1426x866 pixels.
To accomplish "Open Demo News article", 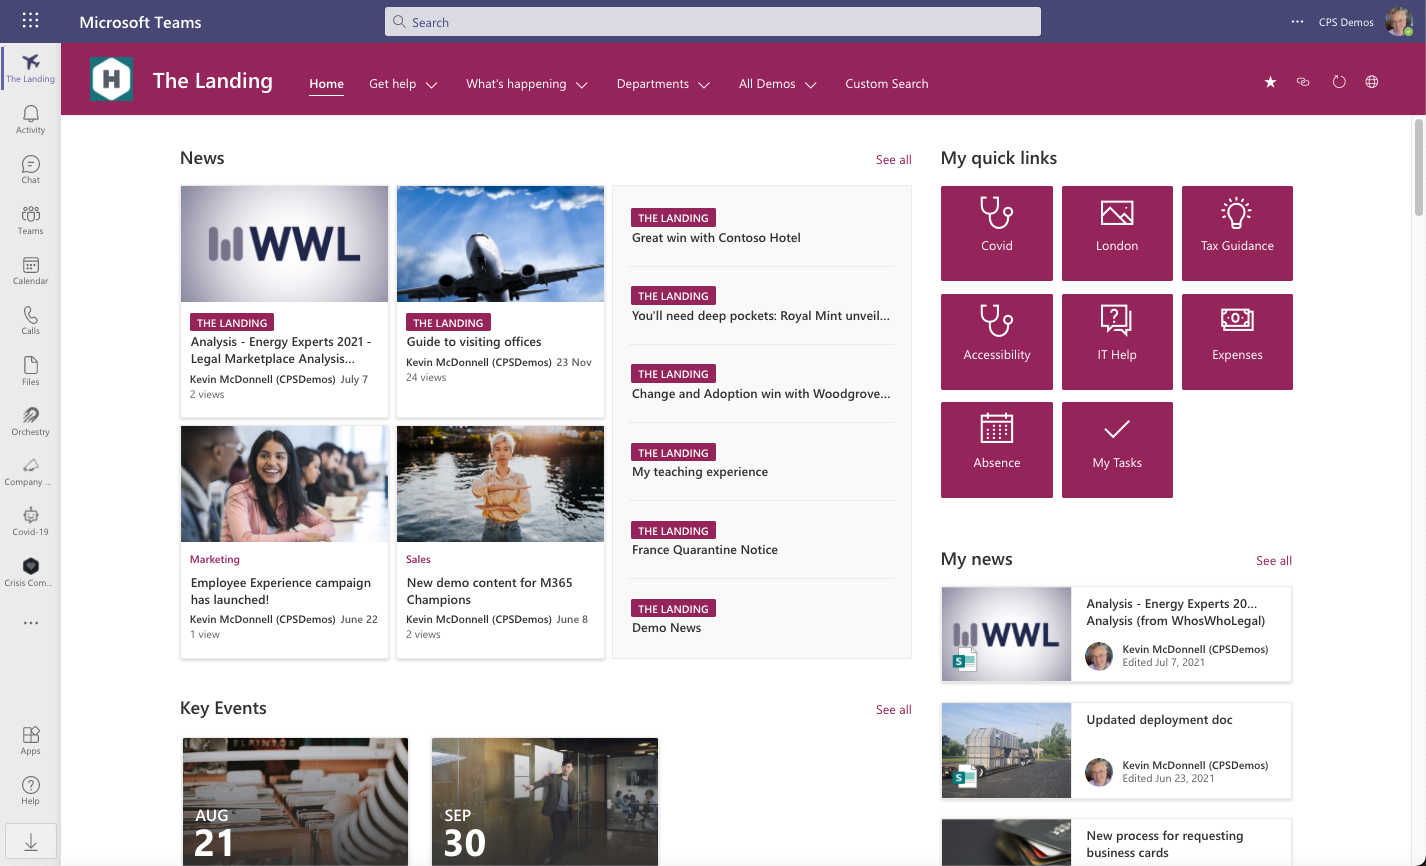I will (x=666, y=628).
